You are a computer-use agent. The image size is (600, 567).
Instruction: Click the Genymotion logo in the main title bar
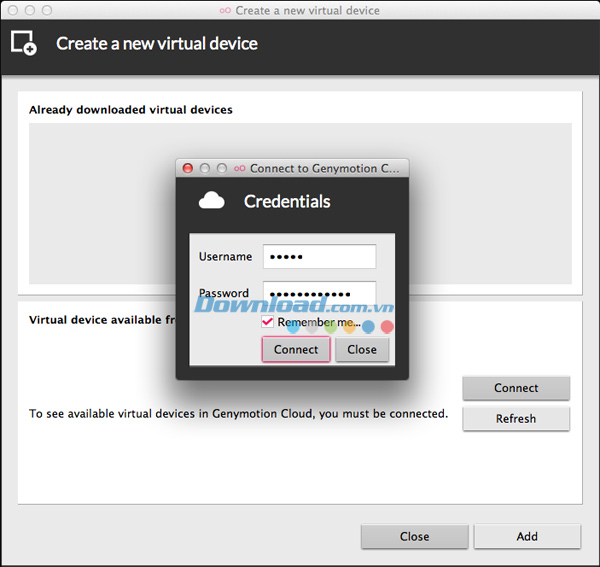(223, 10)
